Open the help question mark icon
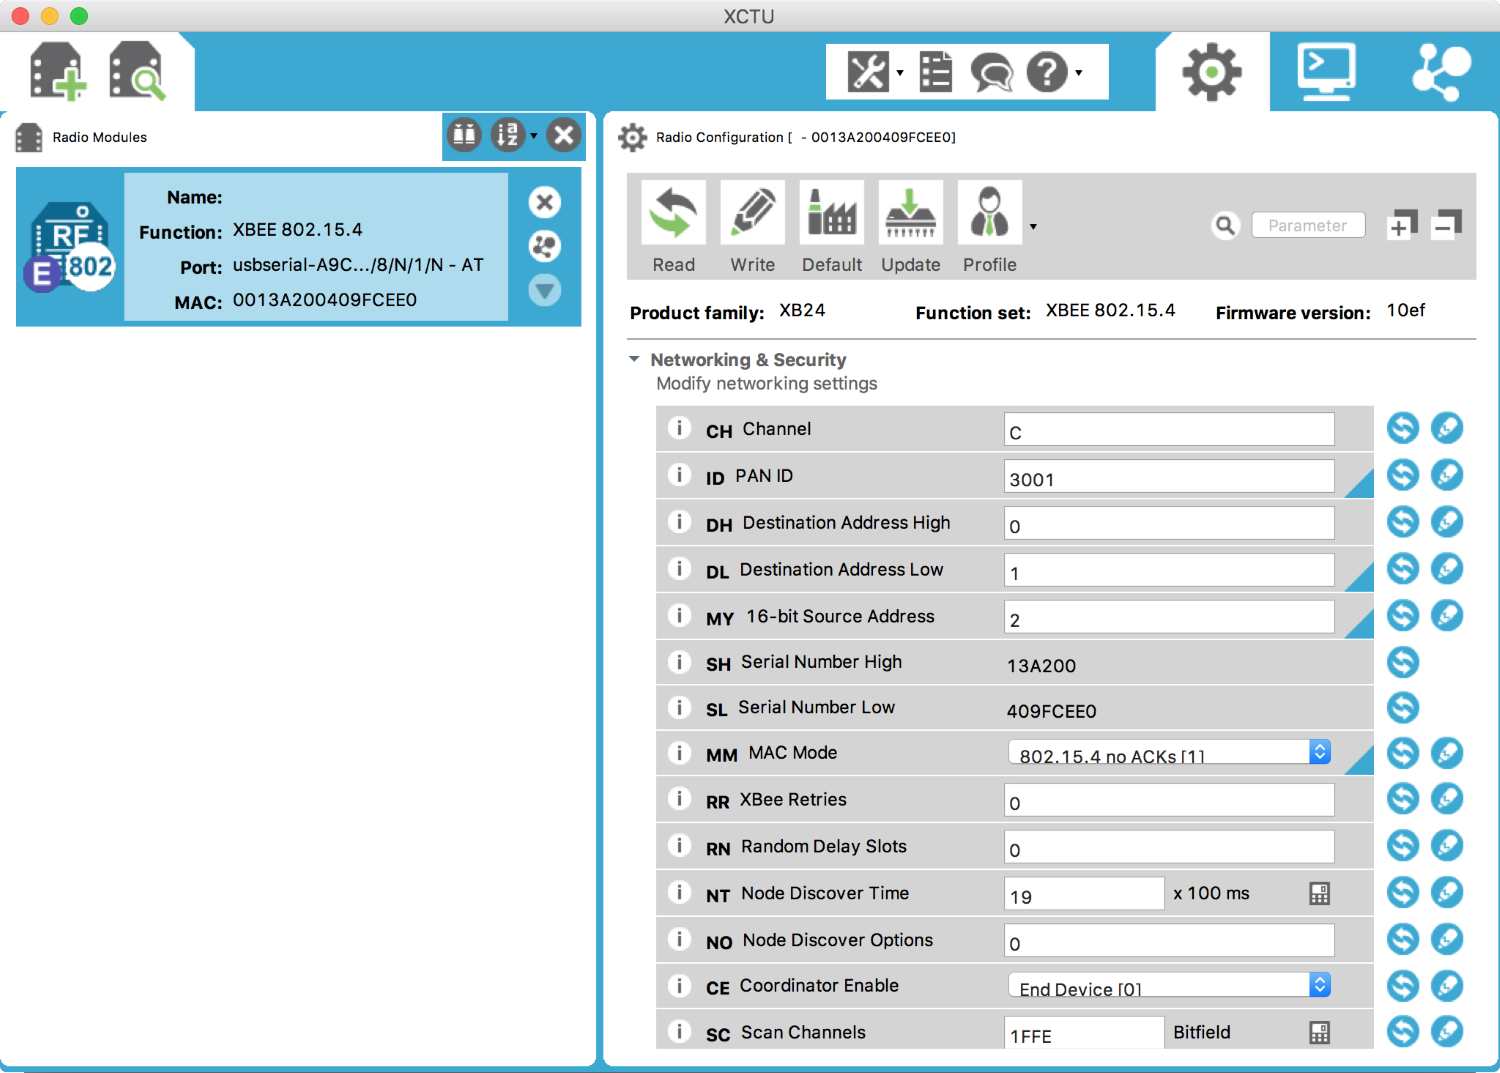This screenshot has height=1073, width=1500. [x=1047, y=72]
